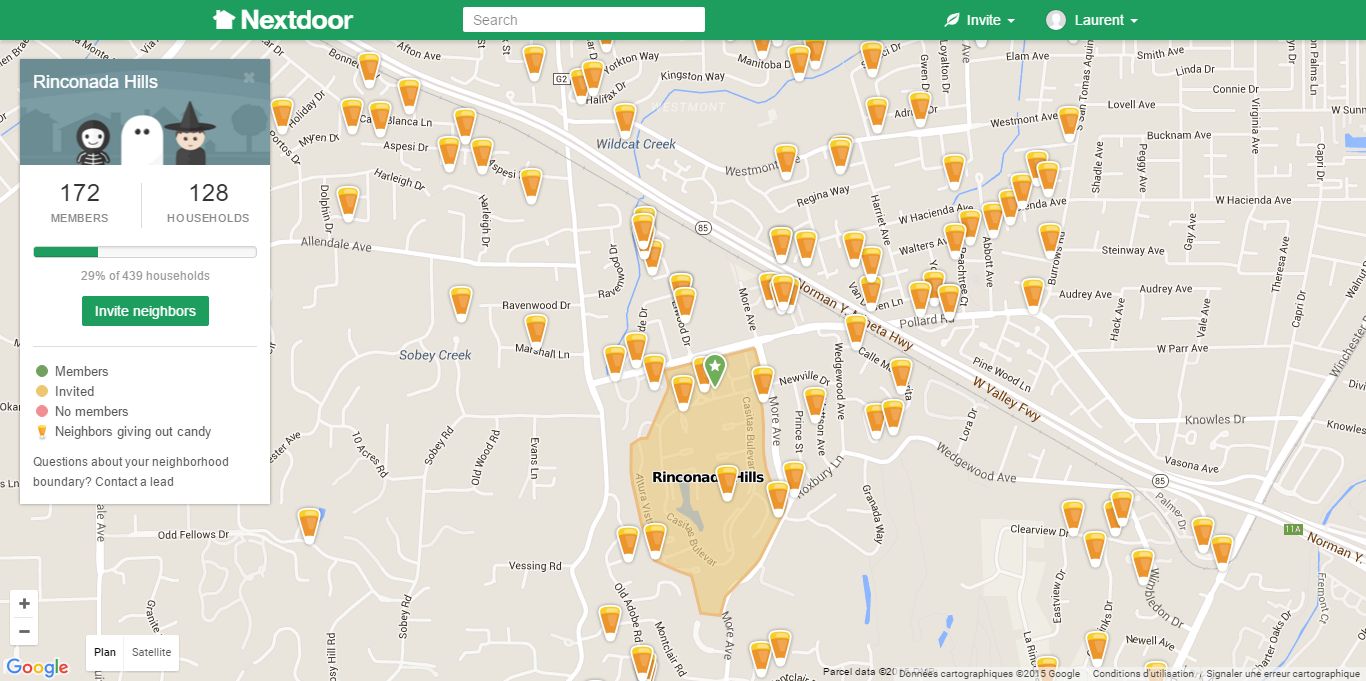This screenshot has width=1366, height=681.
Task: Click candy corn marker near Newell Ave
Action: pyautogui.click(x=1097, y=649)
